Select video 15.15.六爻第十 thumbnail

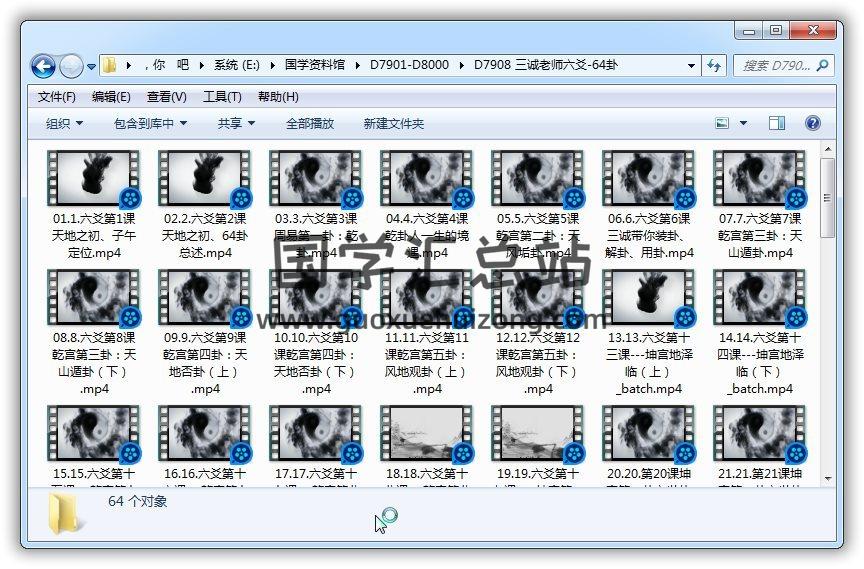[94, 433]
